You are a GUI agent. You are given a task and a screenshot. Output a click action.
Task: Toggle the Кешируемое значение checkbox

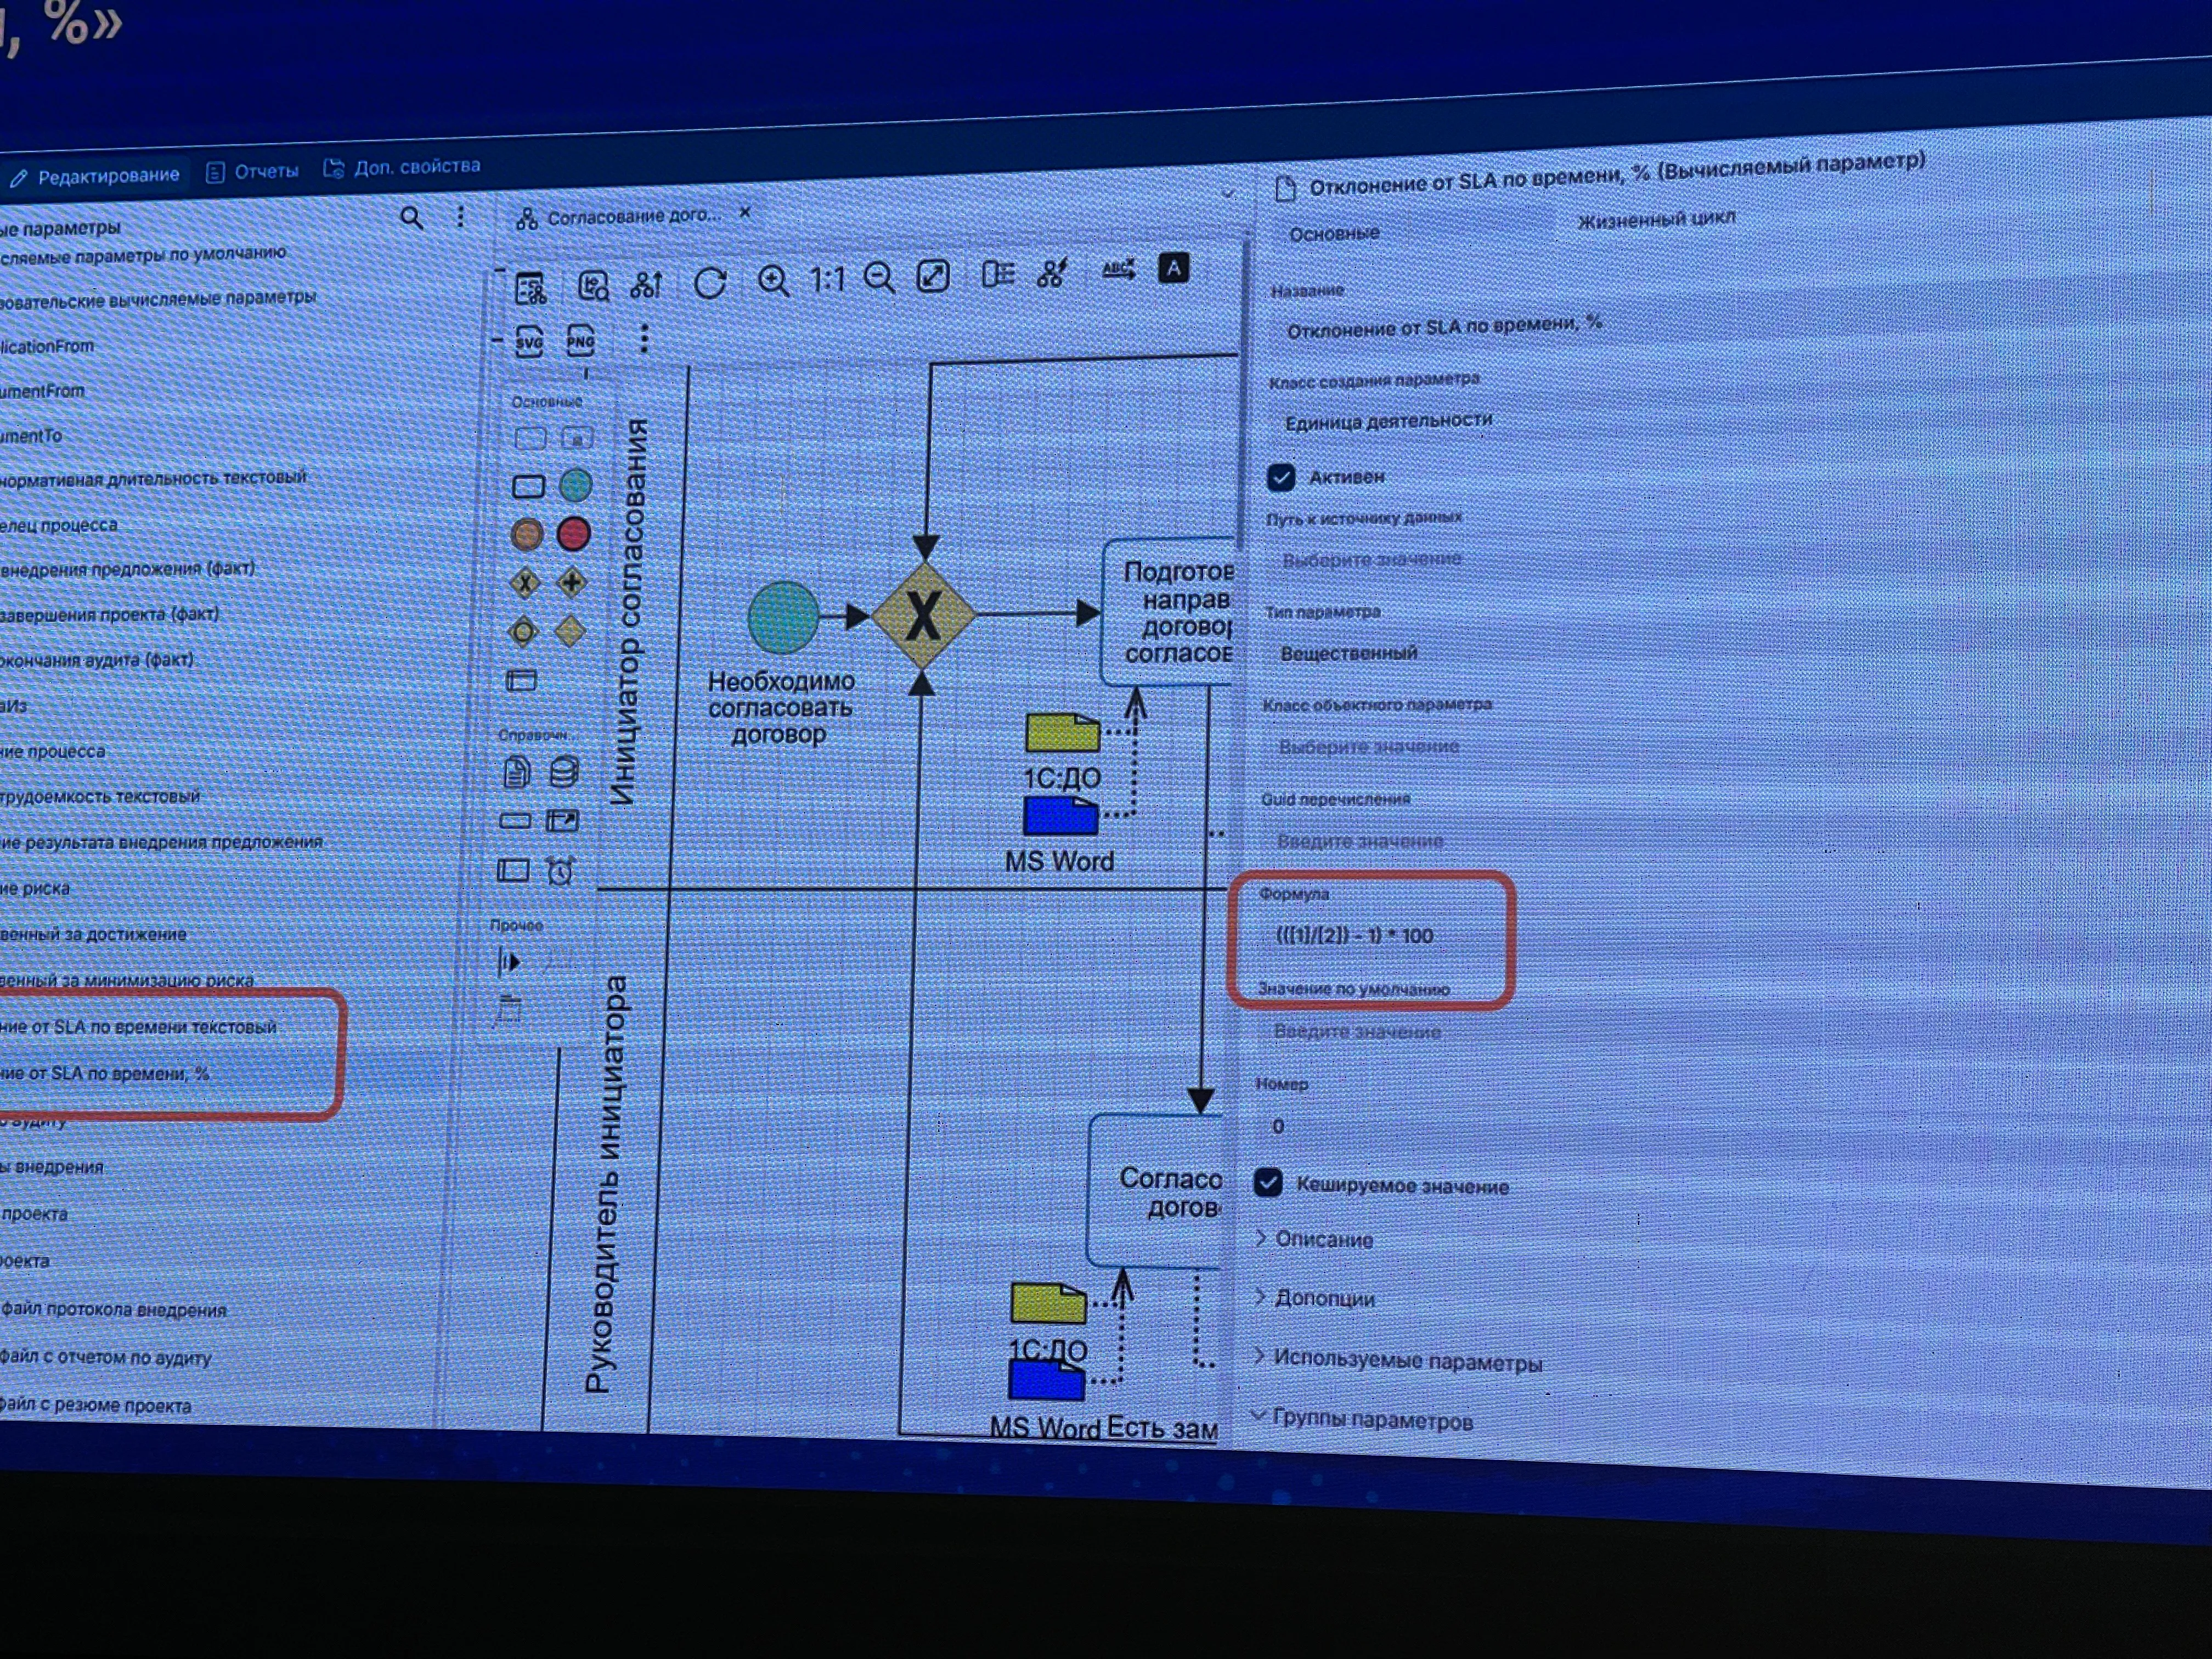[1268, 1183]
